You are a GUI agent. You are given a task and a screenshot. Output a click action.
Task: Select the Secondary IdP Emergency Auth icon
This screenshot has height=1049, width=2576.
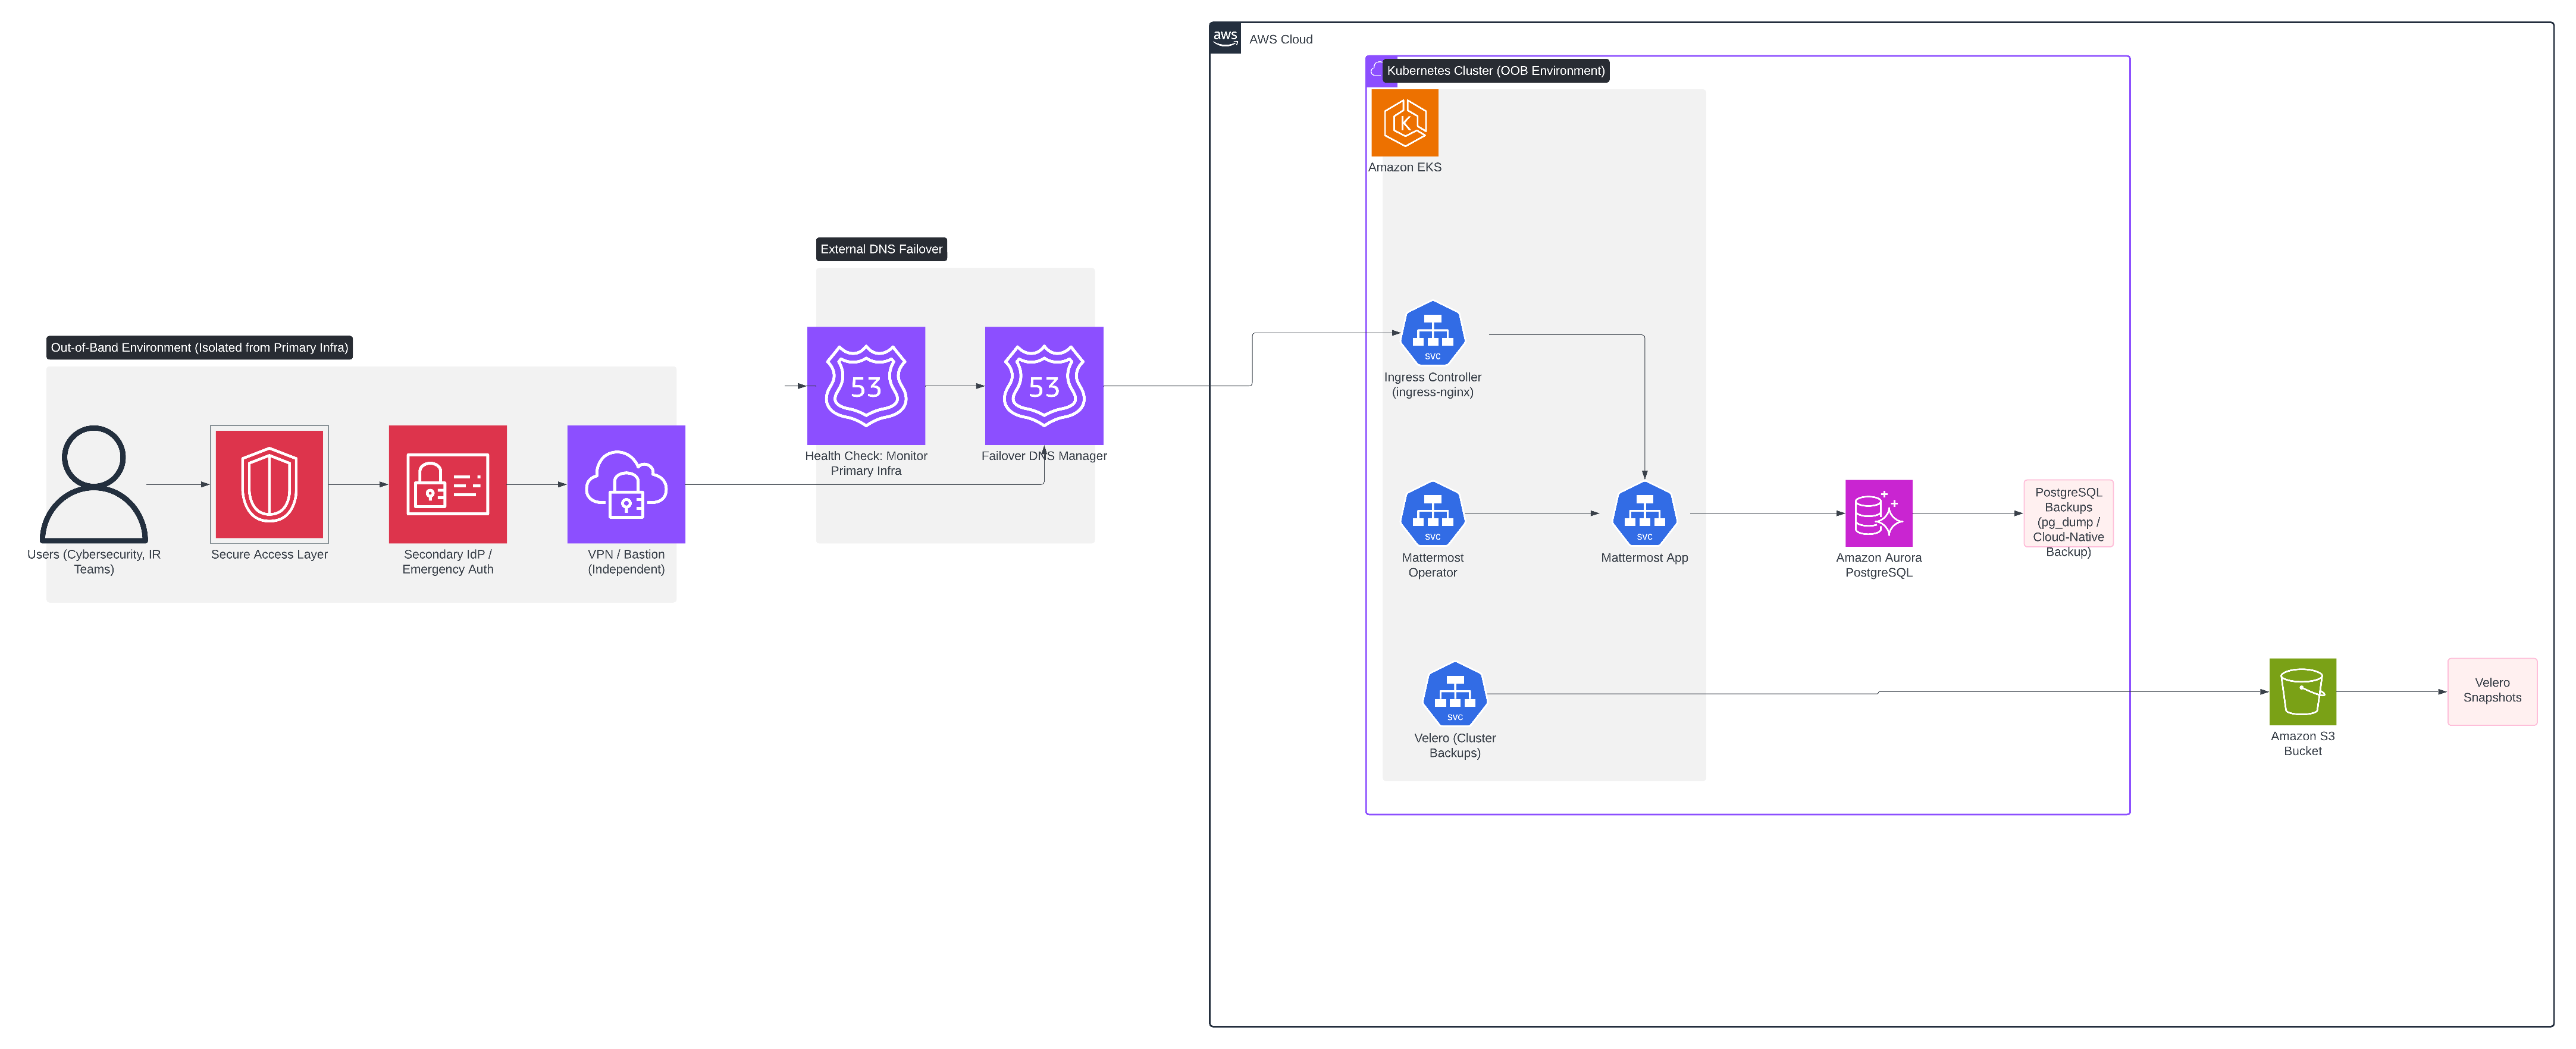click(447, 485)
